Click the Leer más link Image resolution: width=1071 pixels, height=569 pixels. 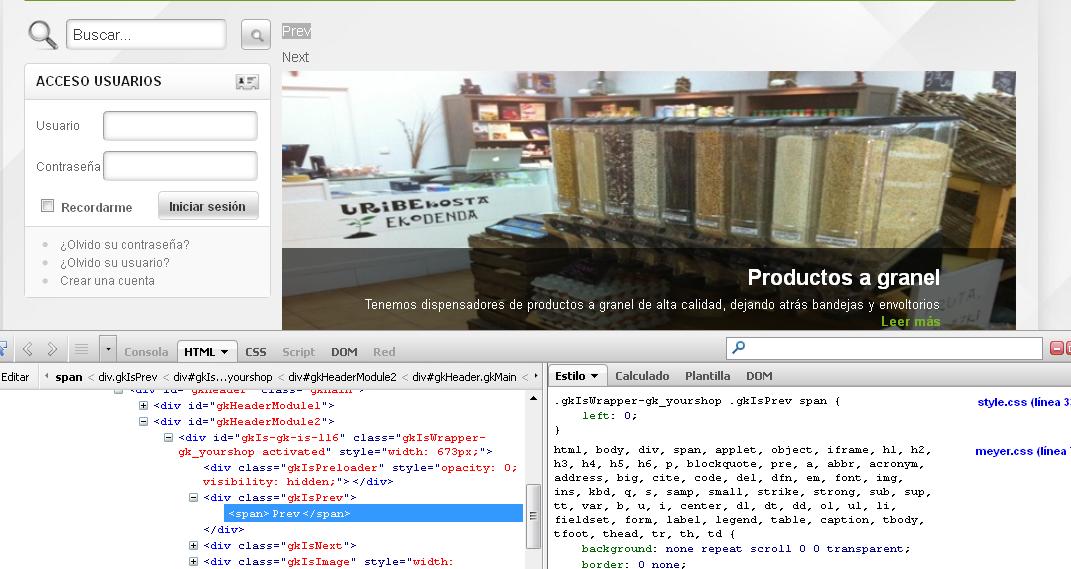tap(910, 321)
